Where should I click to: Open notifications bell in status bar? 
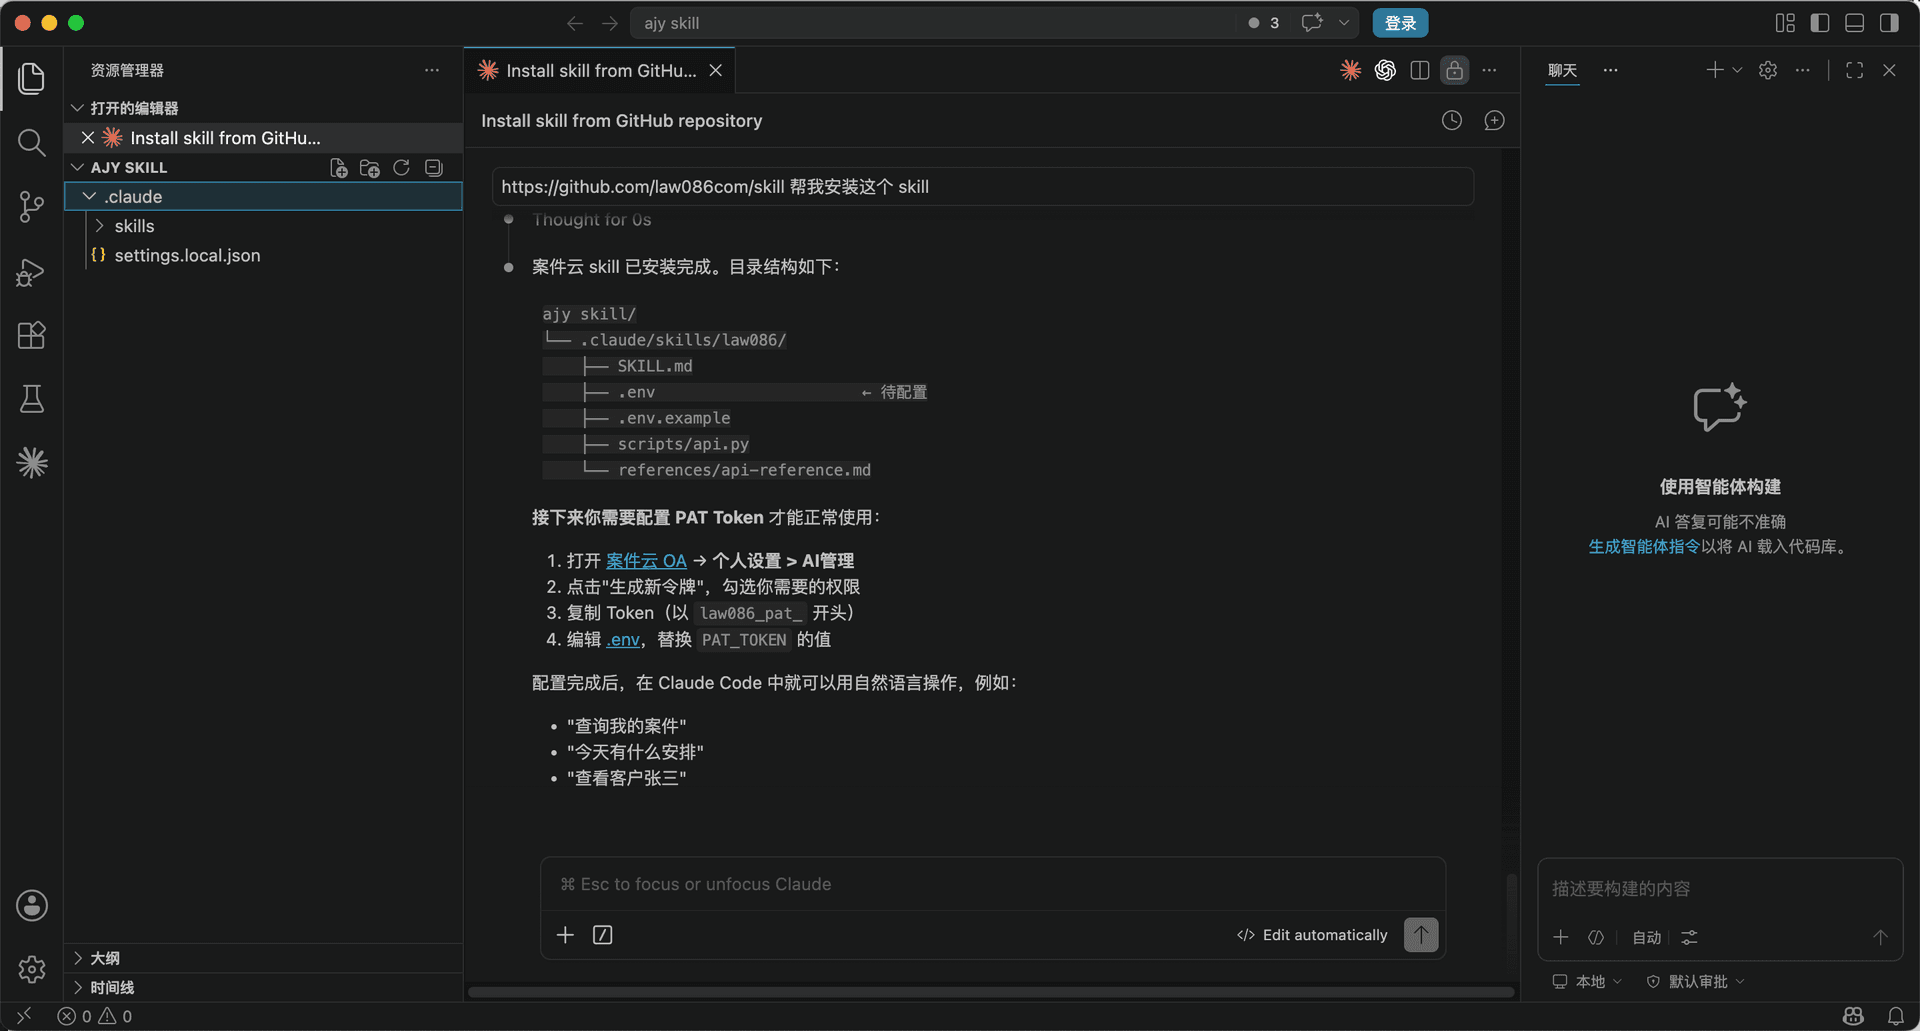[1896, 1016]
